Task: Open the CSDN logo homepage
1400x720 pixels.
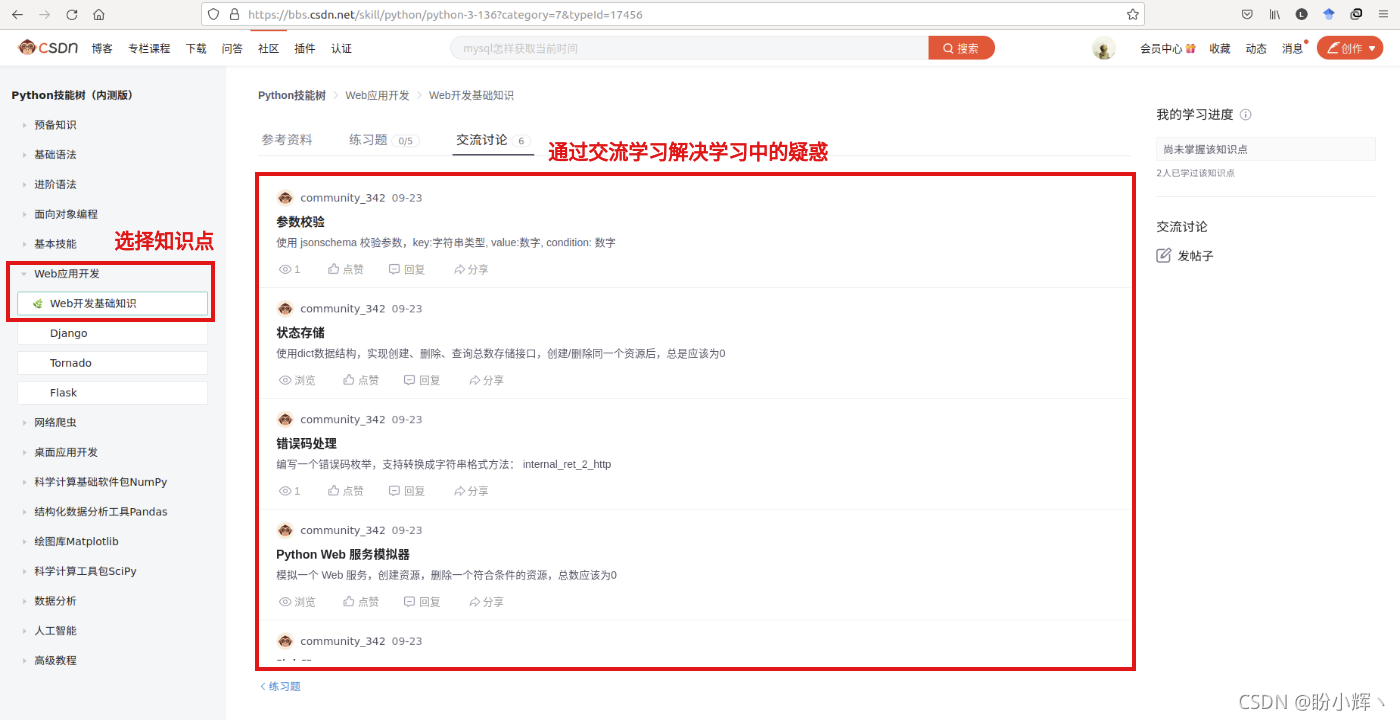Action: [x=49, y=48]
